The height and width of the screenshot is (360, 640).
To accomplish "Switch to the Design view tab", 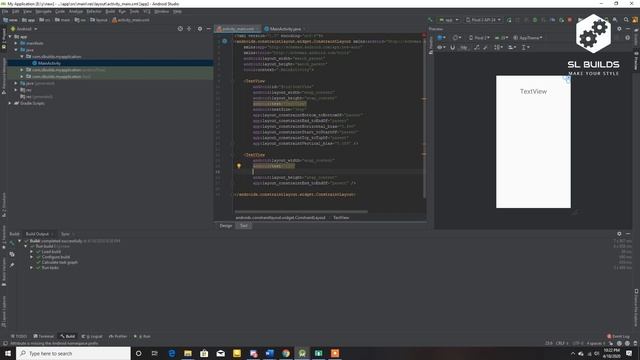I will click(226, 226).
